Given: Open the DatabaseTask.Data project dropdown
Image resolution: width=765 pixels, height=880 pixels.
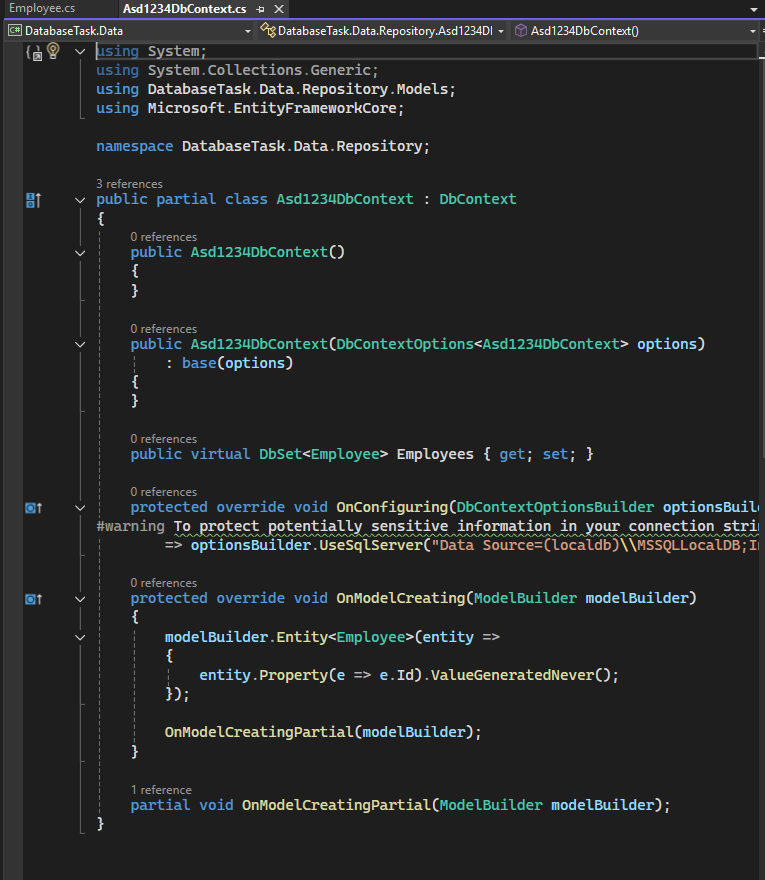Looking at the screenshot, I should click(247, 31).
